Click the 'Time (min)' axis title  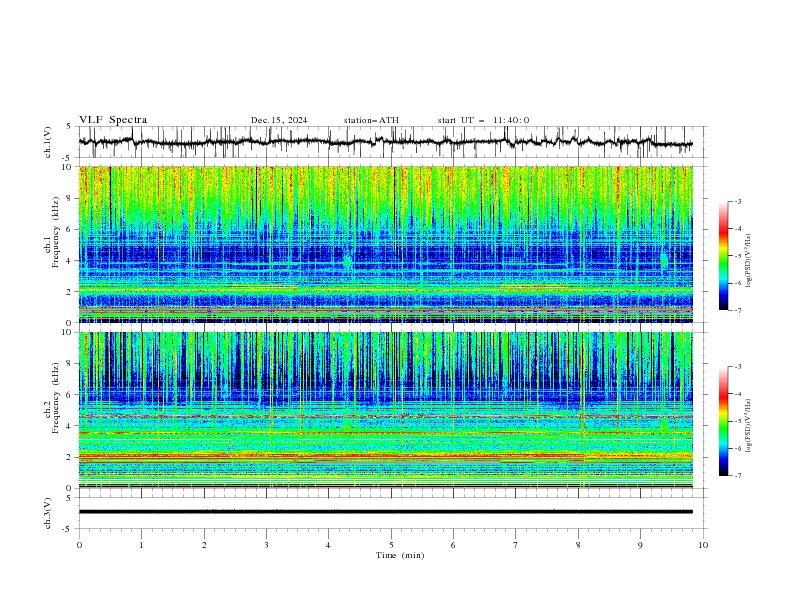(x=400, y=555)
